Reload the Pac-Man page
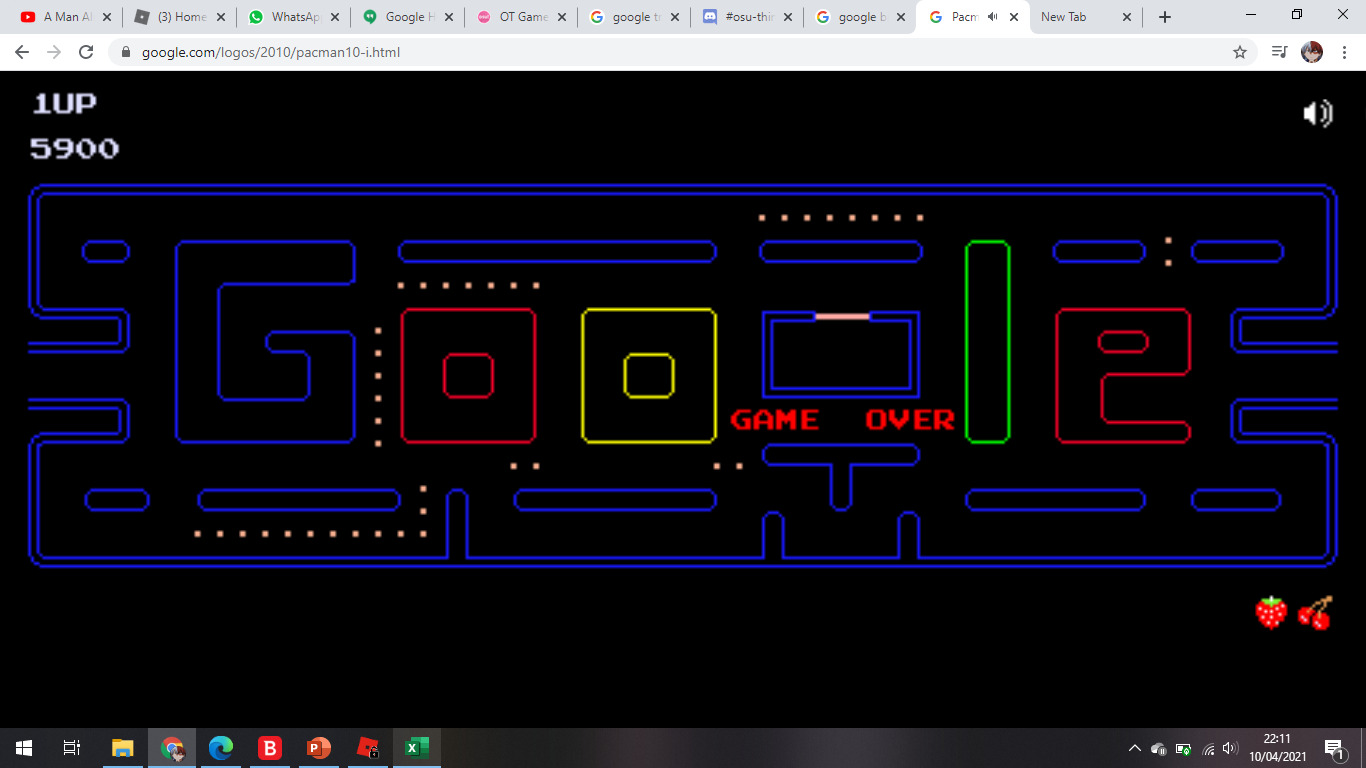 point(86,52)
